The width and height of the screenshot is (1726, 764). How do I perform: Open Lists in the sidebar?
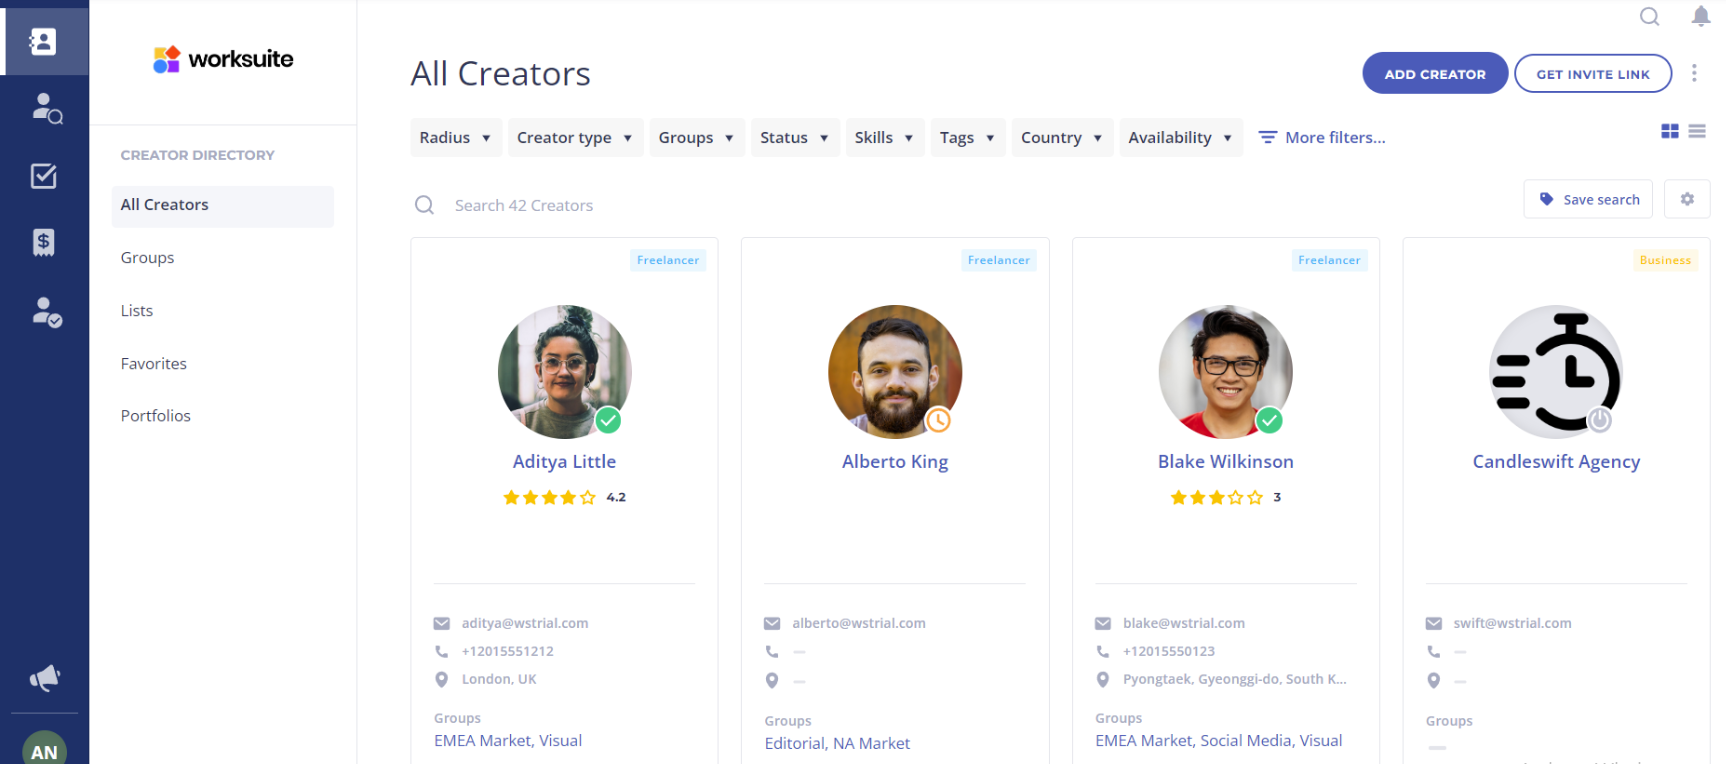(137, 311)
